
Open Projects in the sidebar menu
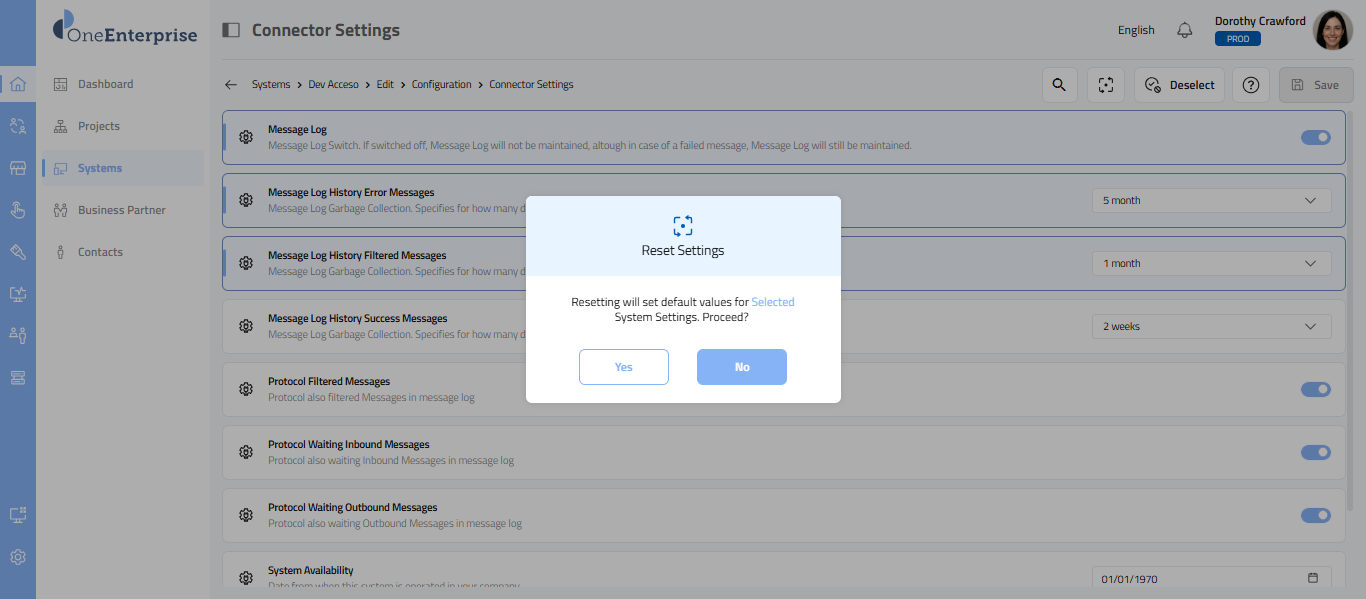(x=99, y=126)
